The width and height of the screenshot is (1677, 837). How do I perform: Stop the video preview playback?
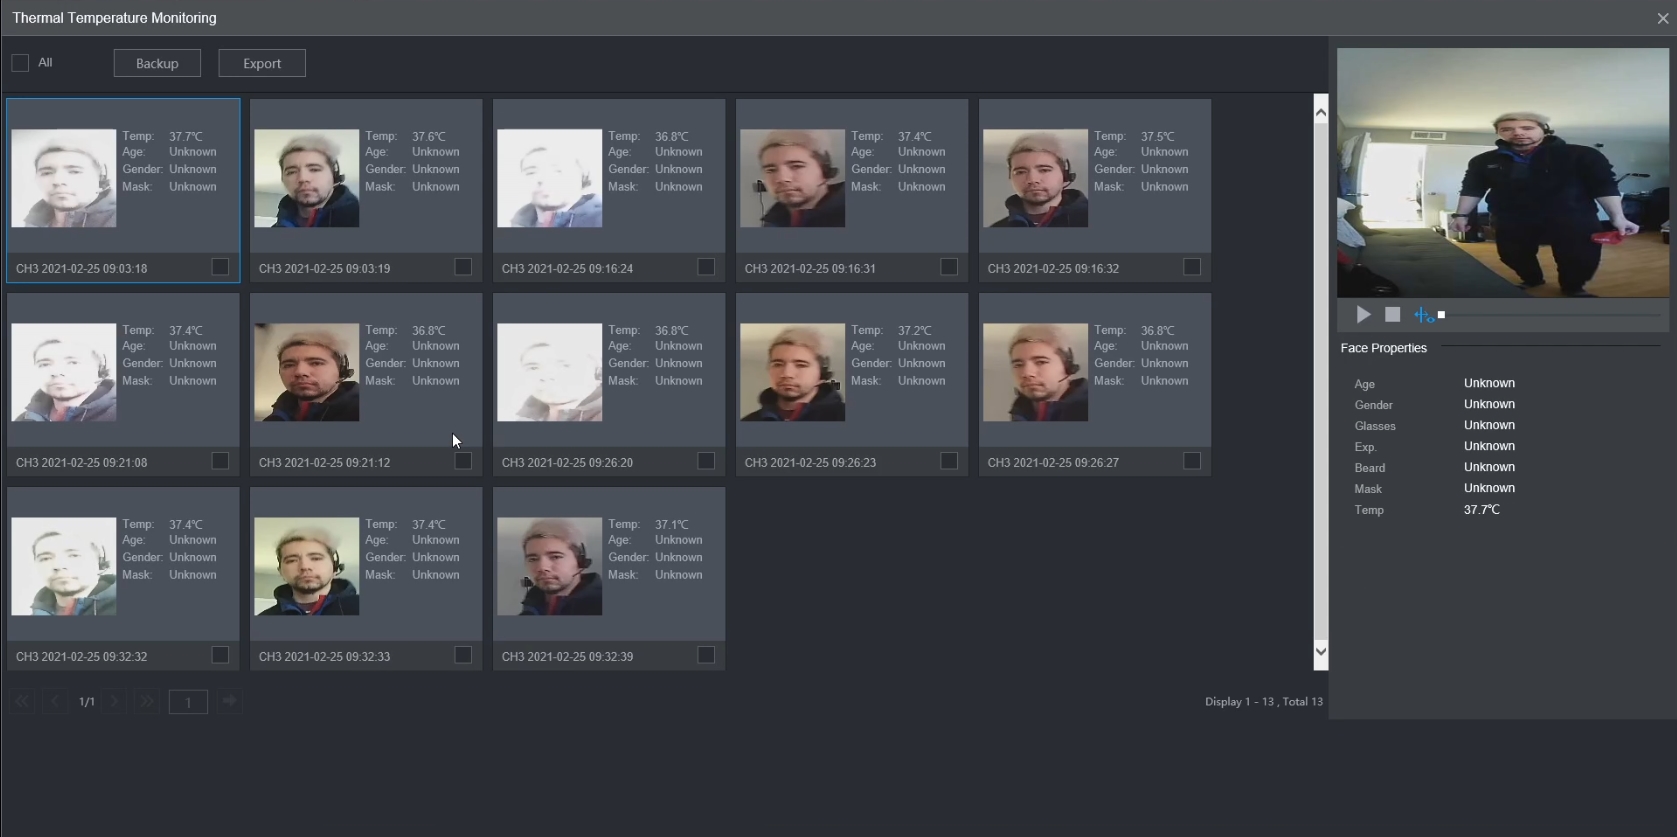(x=1392, y=315)
